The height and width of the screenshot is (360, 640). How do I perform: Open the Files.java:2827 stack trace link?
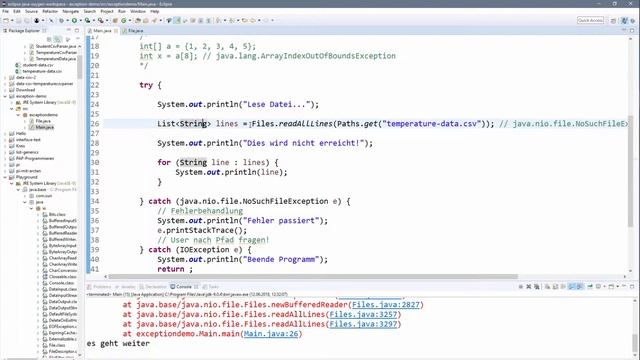click(x=386, y=304)
